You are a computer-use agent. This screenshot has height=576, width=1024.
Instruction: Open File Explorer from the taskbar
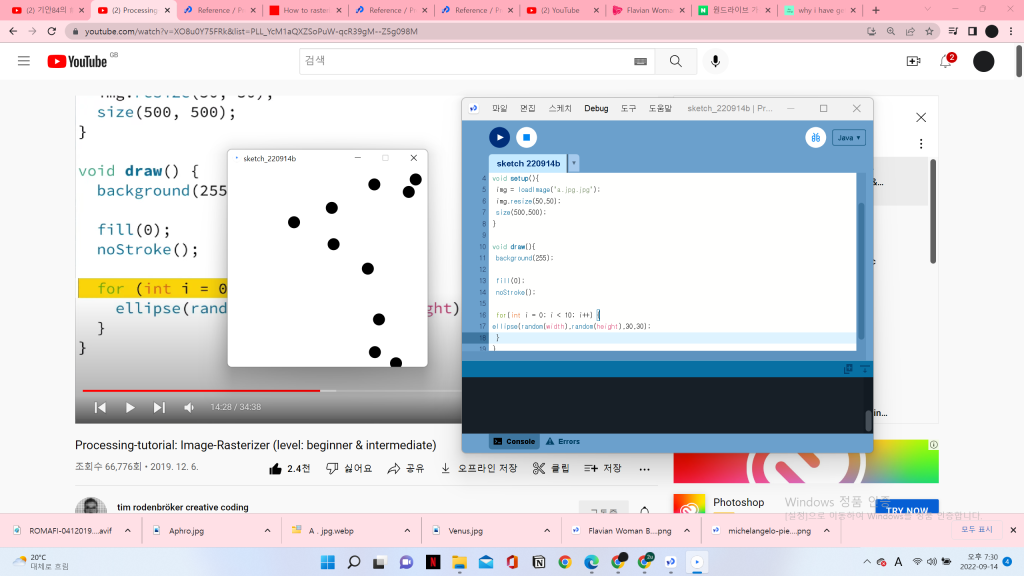click(x=460, y=562)
